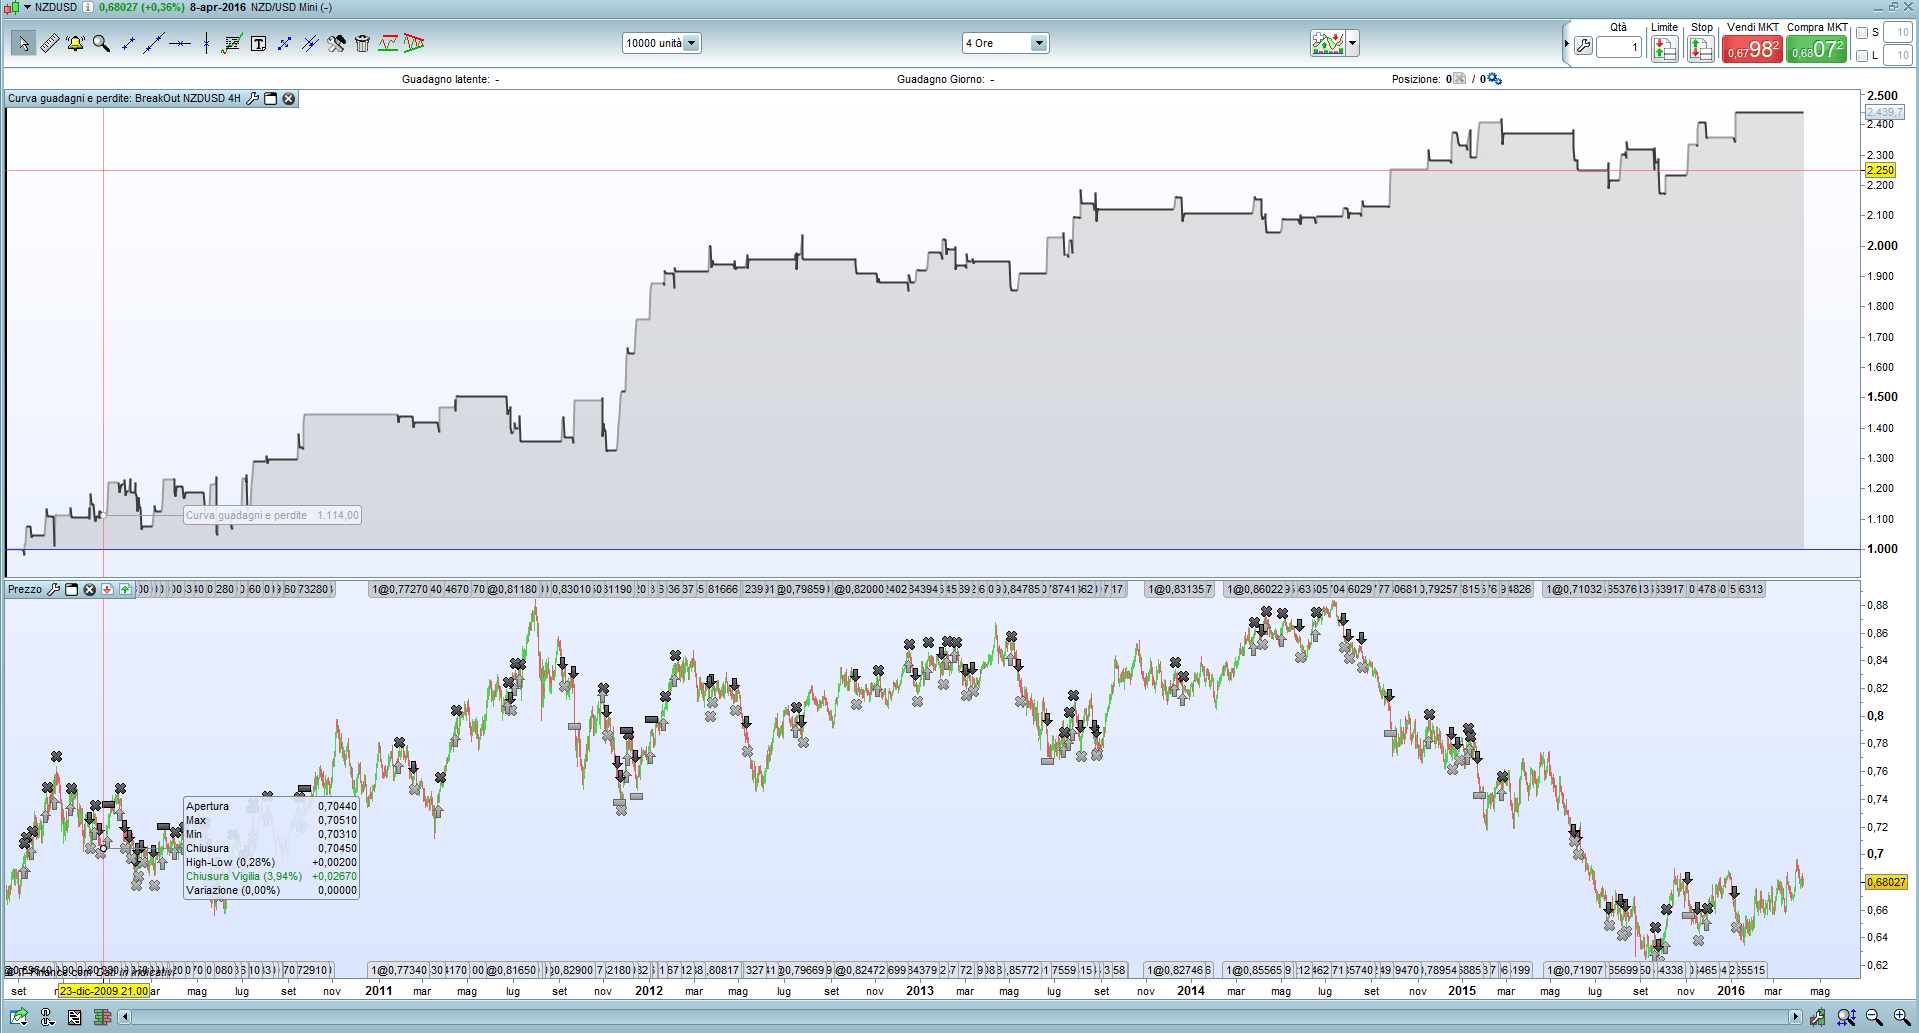1919x1033 pixels.
Task: Click the second bottom-left footprint icon
Action: tap(47, 1017)
